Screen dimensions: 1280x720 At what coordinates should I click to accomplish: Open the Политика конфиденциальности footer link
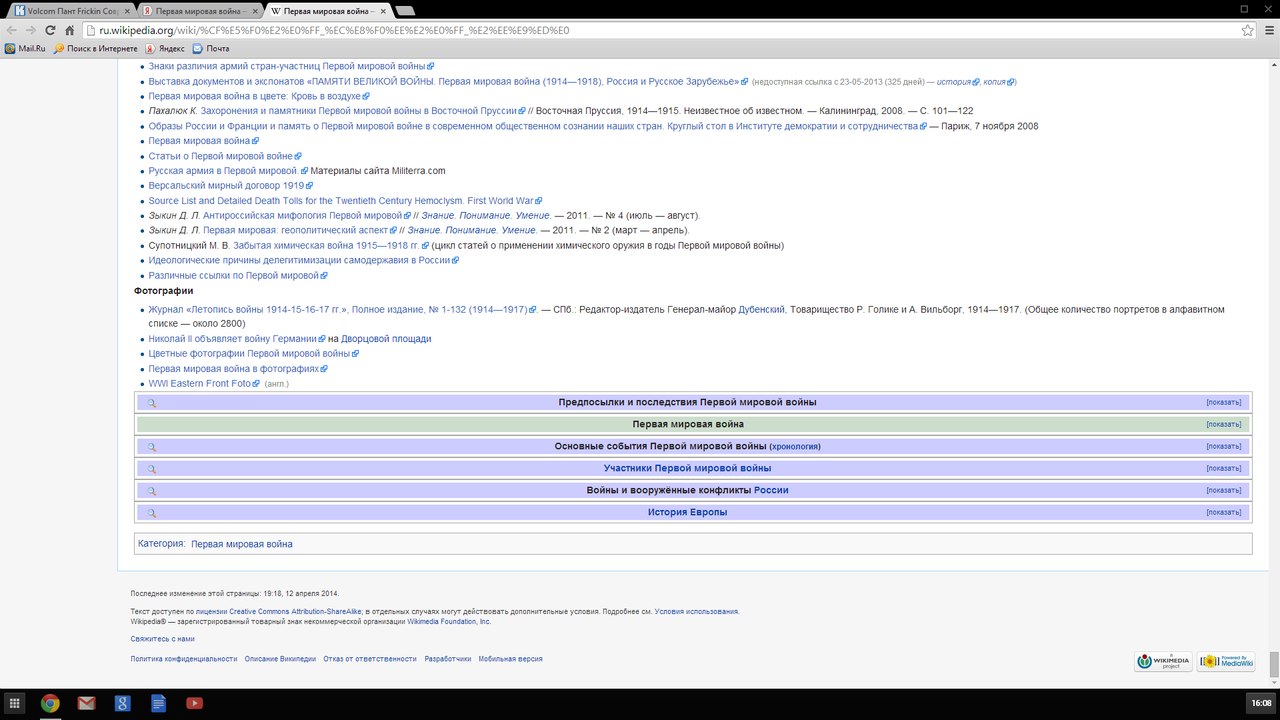tap(184, 659)
